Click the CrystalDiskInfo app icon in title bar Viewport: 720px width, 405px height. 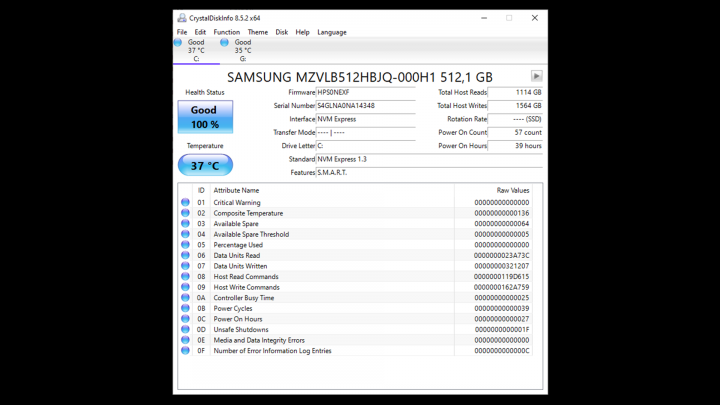182,18
